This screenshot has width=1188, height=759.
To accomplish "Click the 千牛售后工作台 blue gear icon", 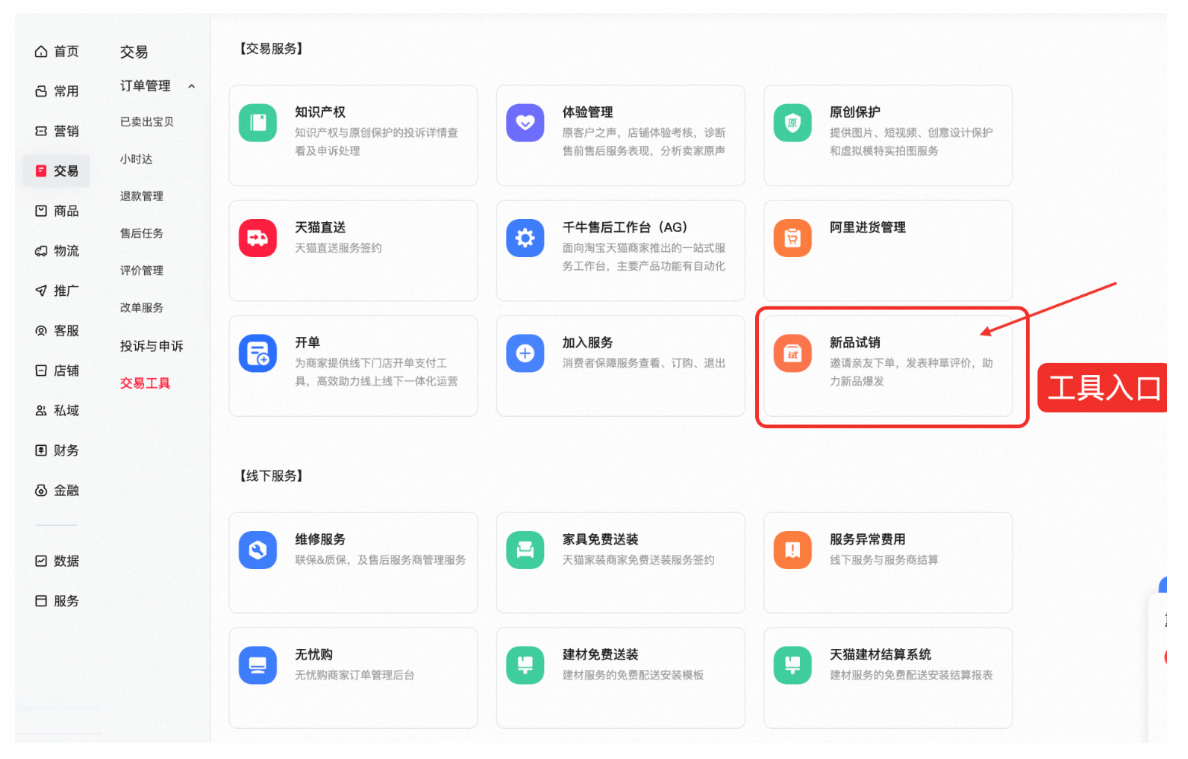I will (x=525, y=238).
